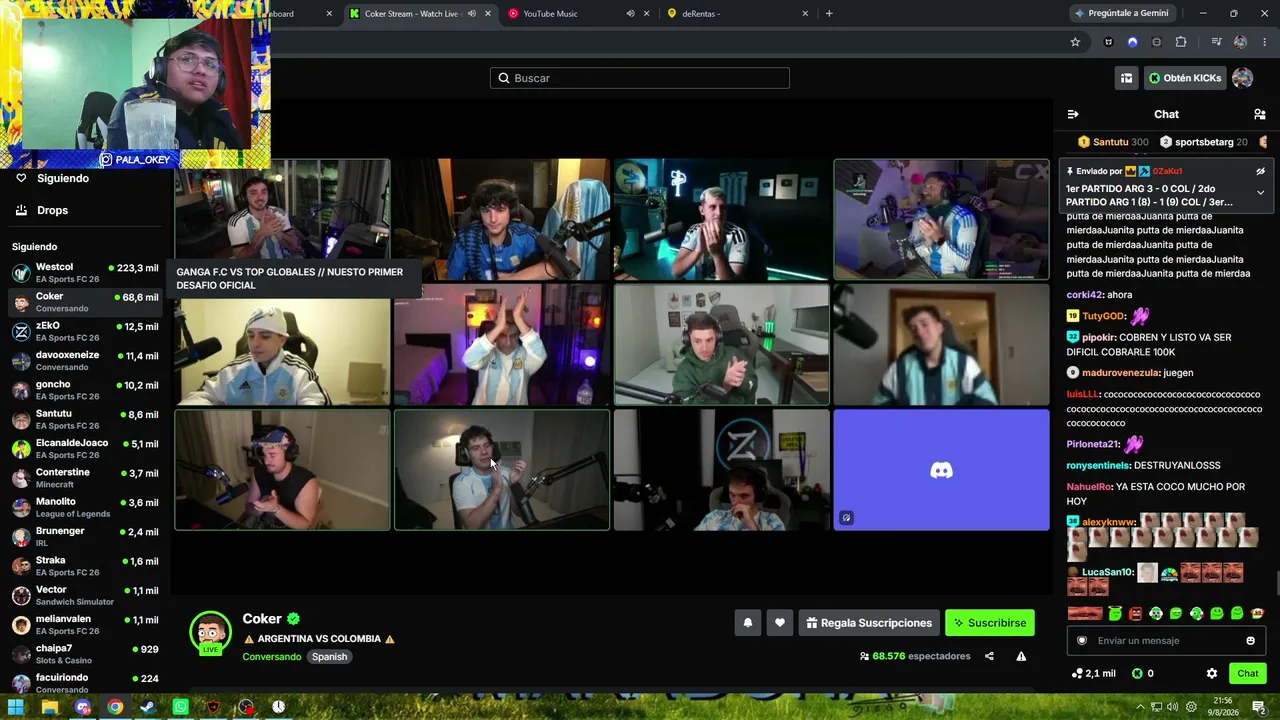Open the Windows Start menu
Screen dimensions: 1280x720
click(x=16, y=707)
